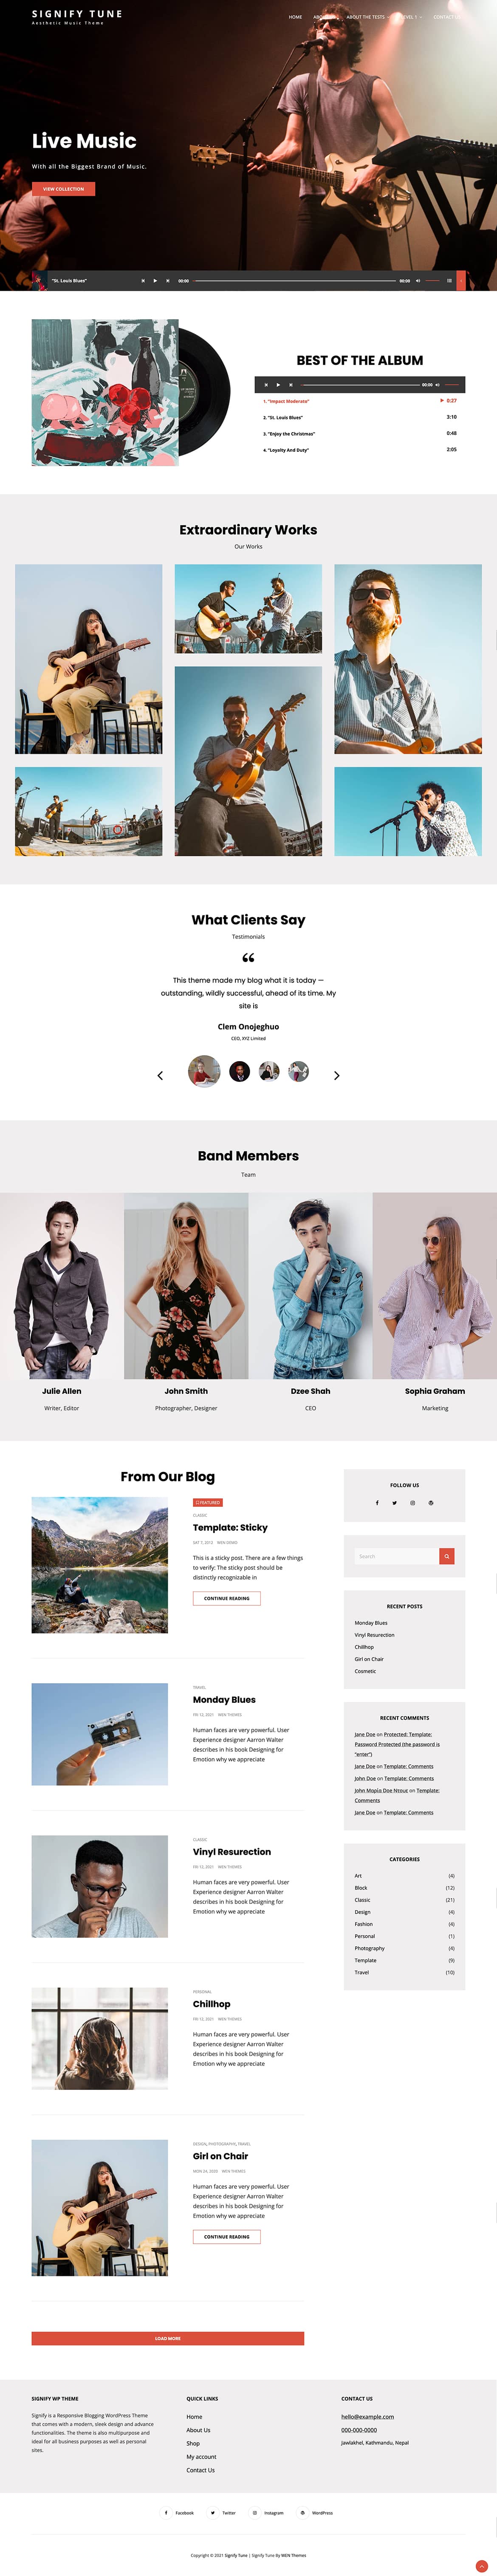Play the Best of the Album player

point(278,385)
